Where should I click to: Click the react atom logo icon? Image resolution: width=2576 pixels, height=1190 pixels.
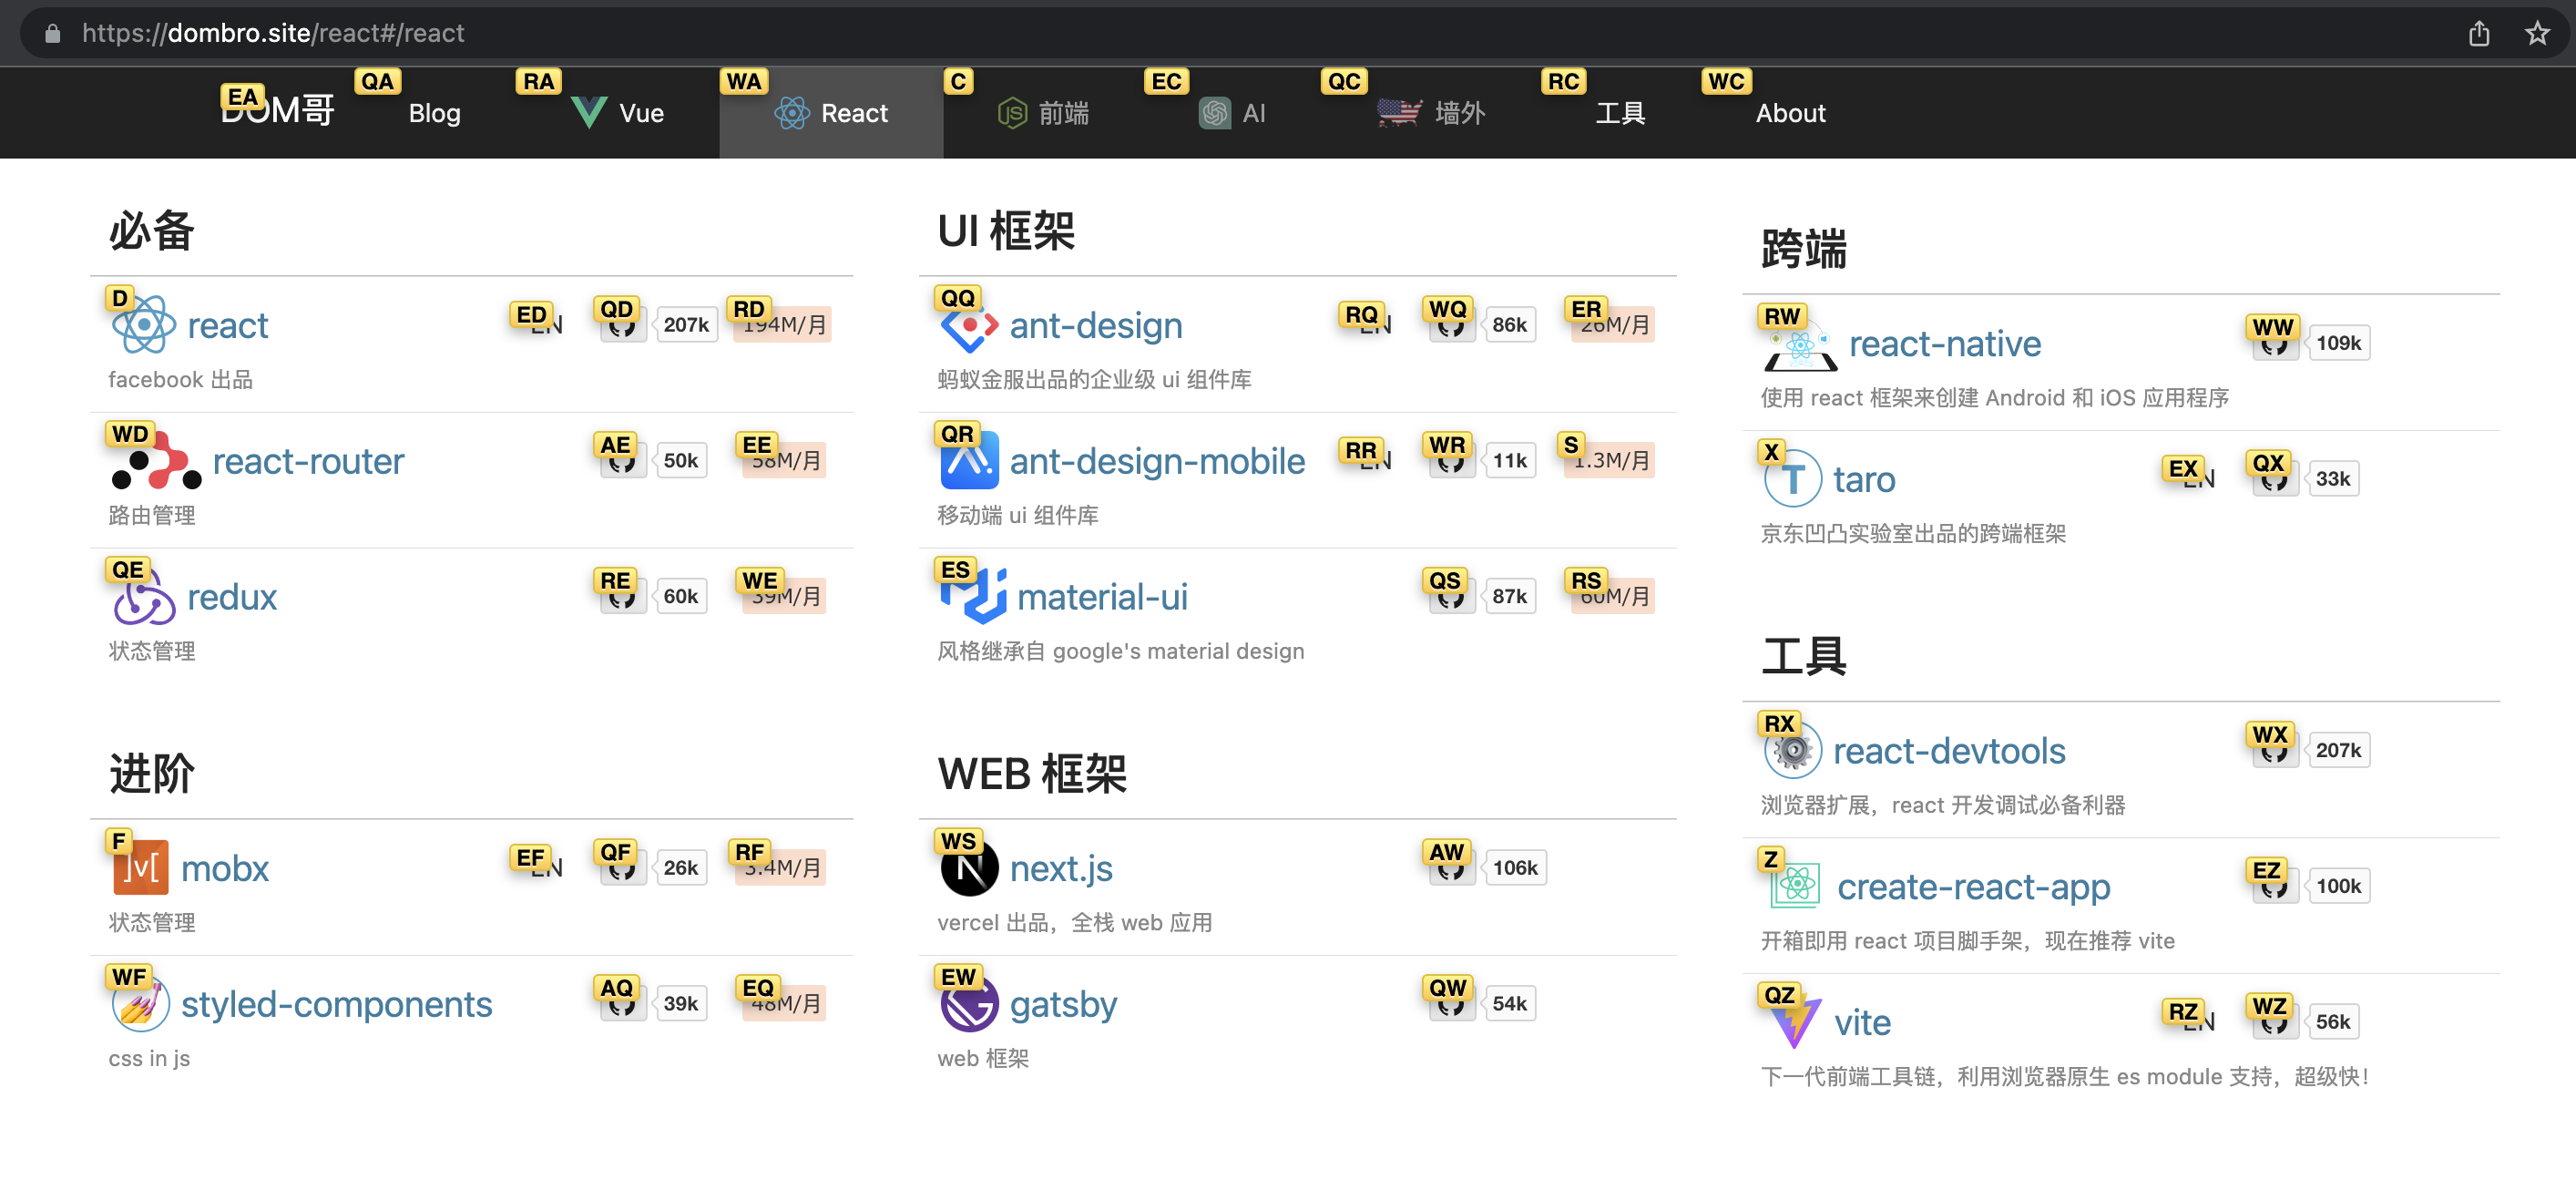144,325
